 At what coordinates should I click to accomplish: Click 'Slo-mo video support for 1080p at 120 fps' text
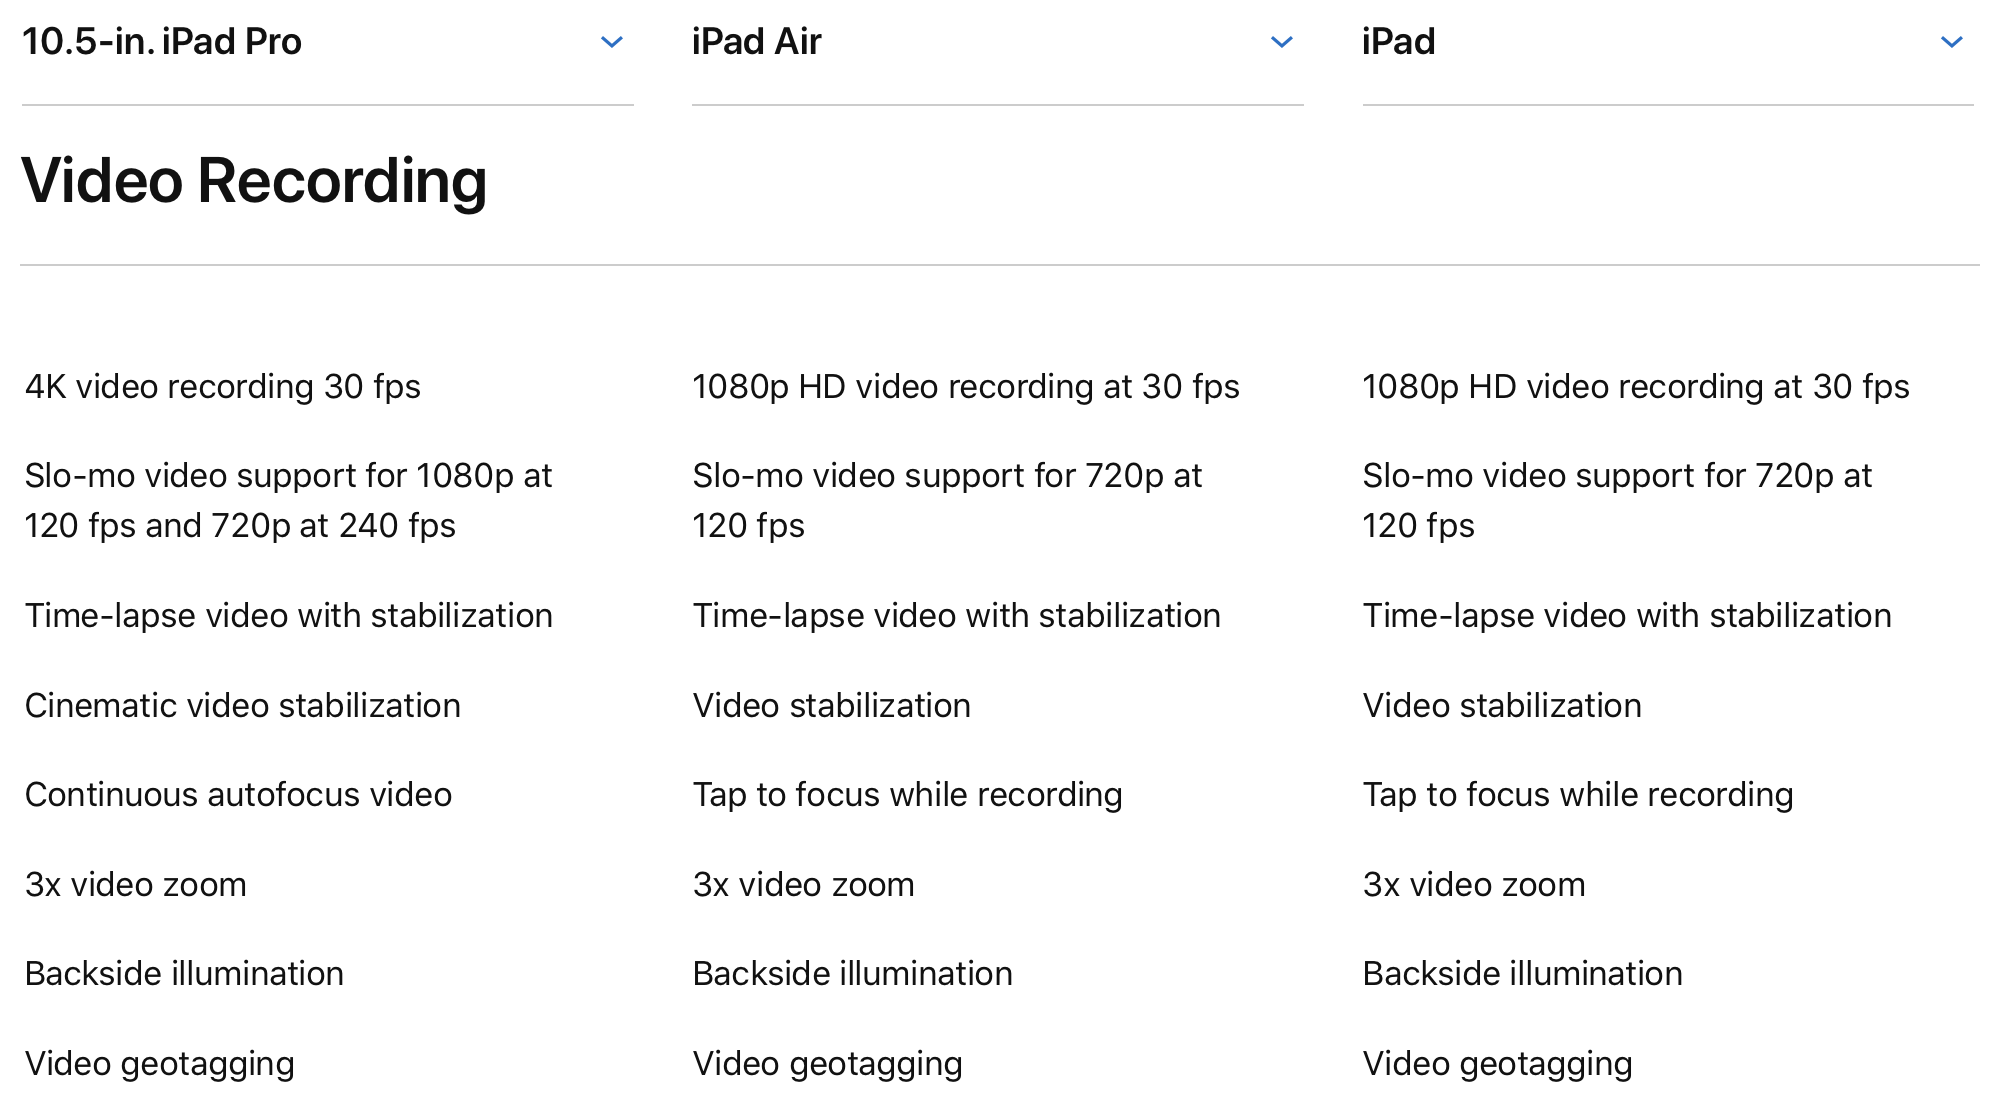pyautogui.click(x=288, y=500)
